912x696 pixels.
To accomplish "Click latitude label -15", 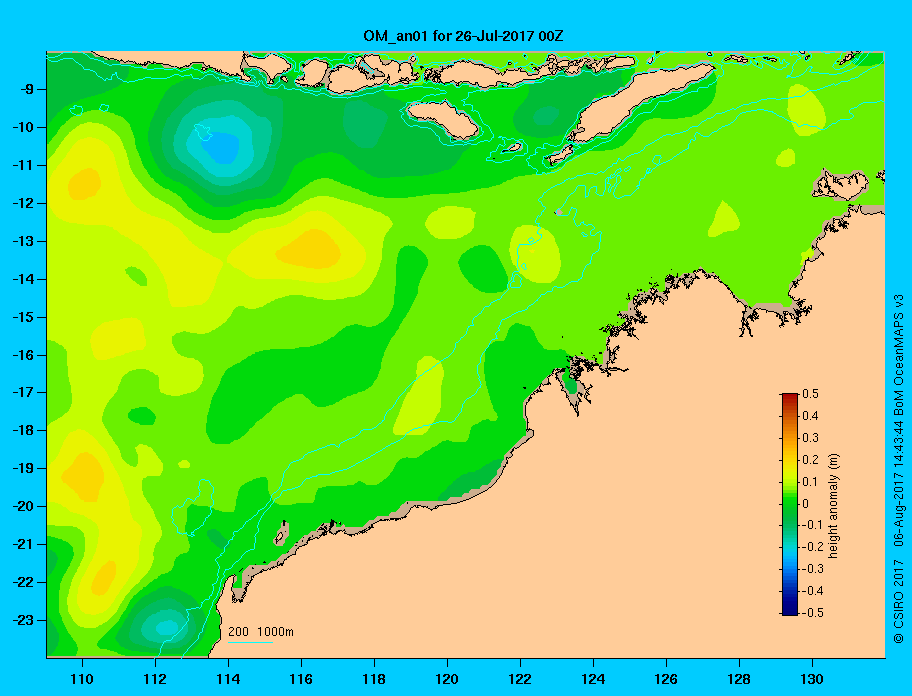I will tap(22, 317).
